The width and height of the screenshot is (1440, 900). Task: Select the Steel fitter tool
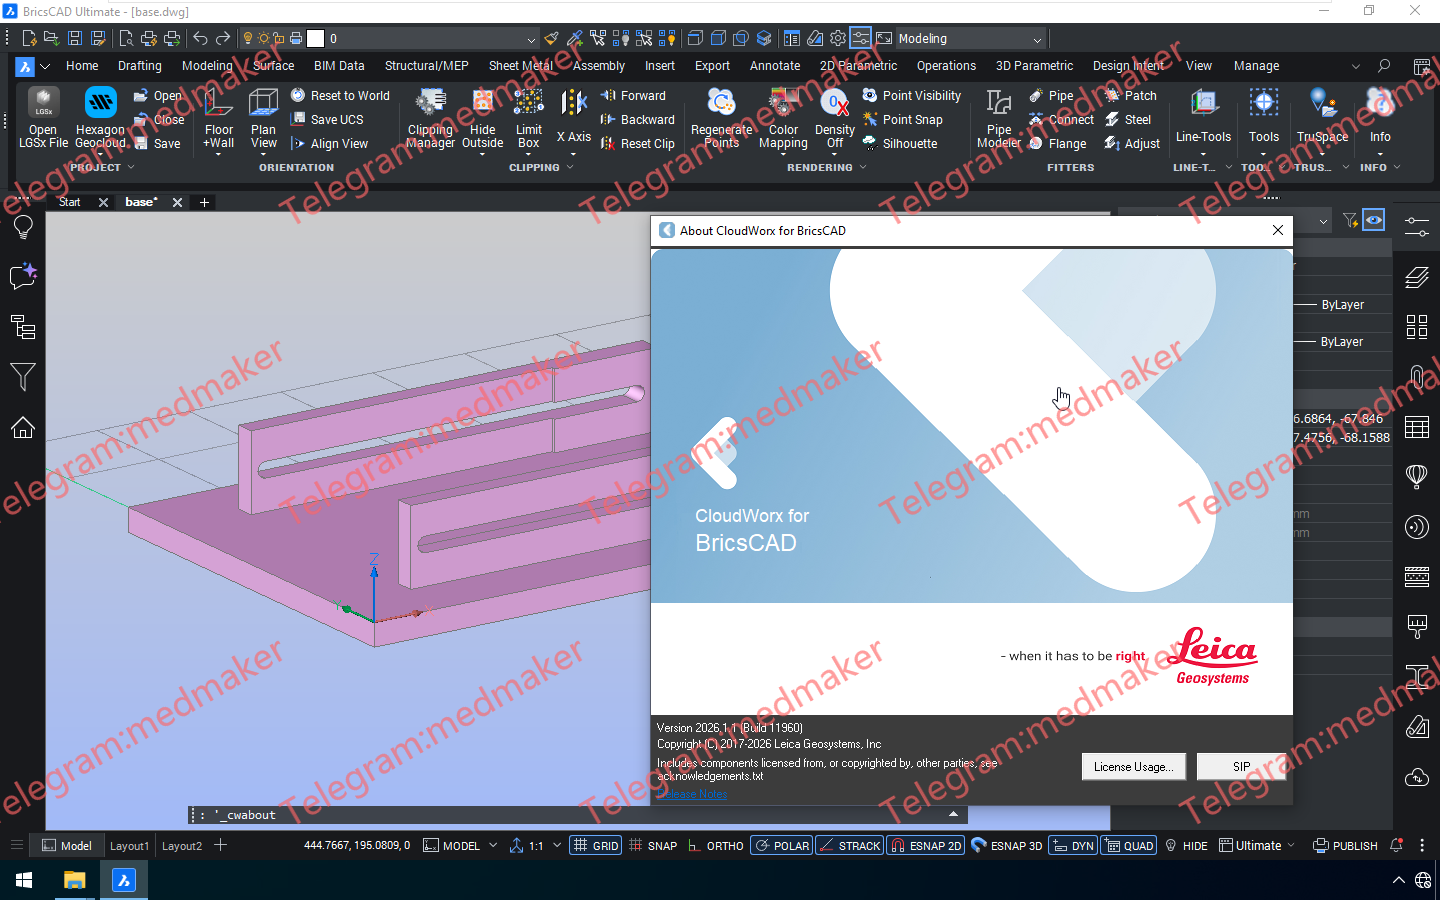(x=1128, y=119)
